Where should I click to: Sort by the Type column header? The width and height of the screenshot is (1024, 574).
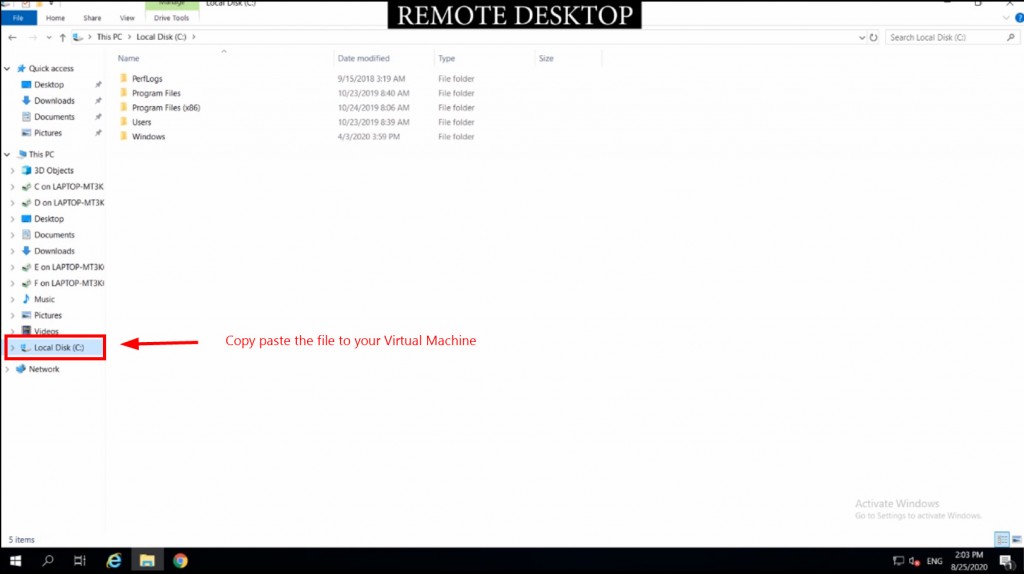(447, 59)
